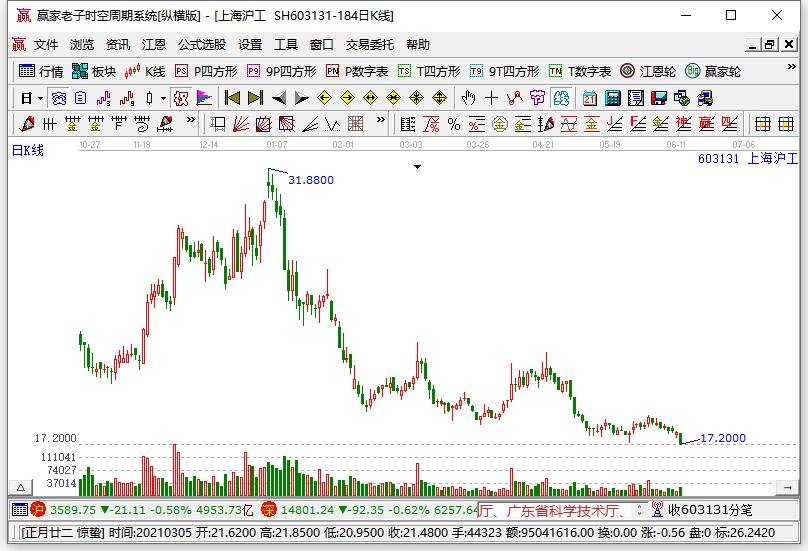Click the 沪 Shanghai index badge
808x551 pixels.
click(38, 510)
